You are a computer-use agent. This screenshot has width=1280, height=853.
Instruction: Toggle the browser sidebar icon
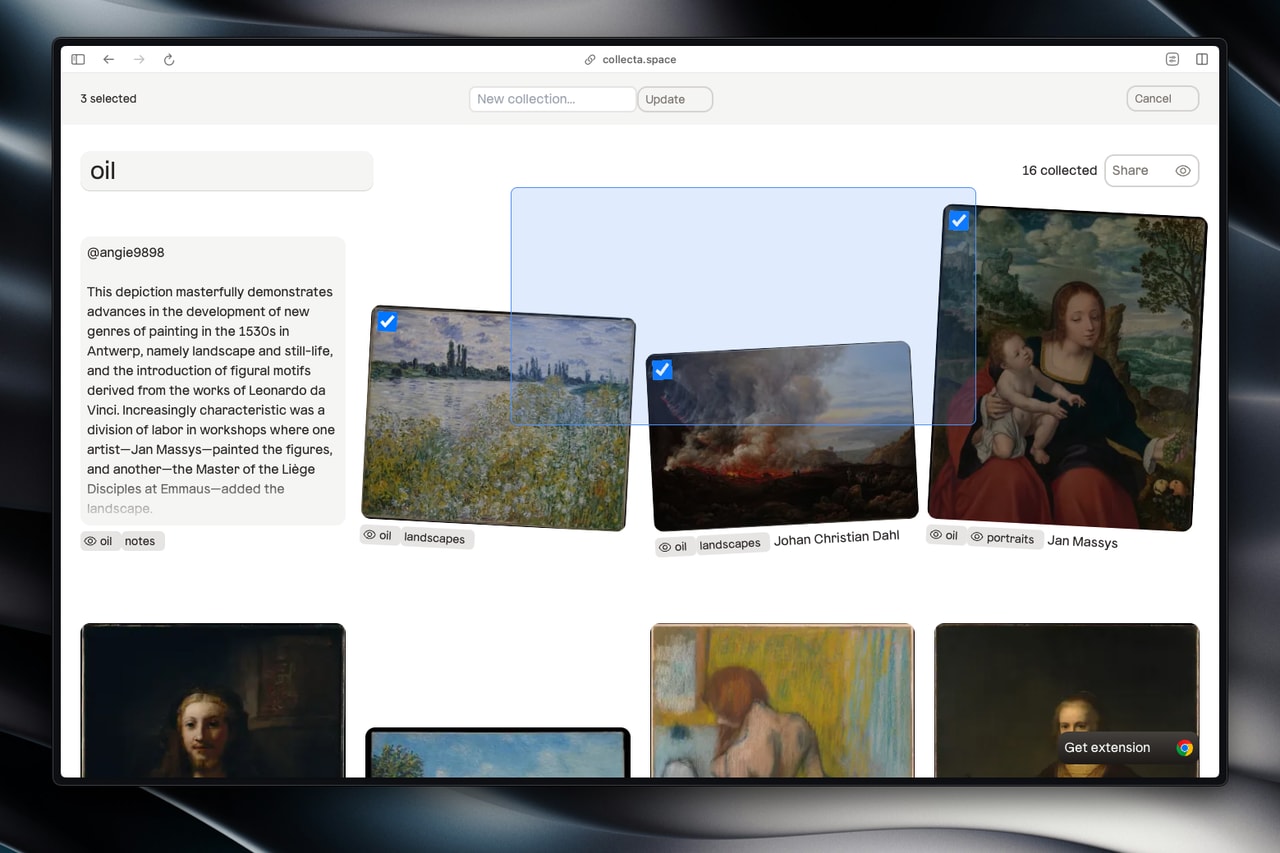pyautogui.click(x=78, y=60)
